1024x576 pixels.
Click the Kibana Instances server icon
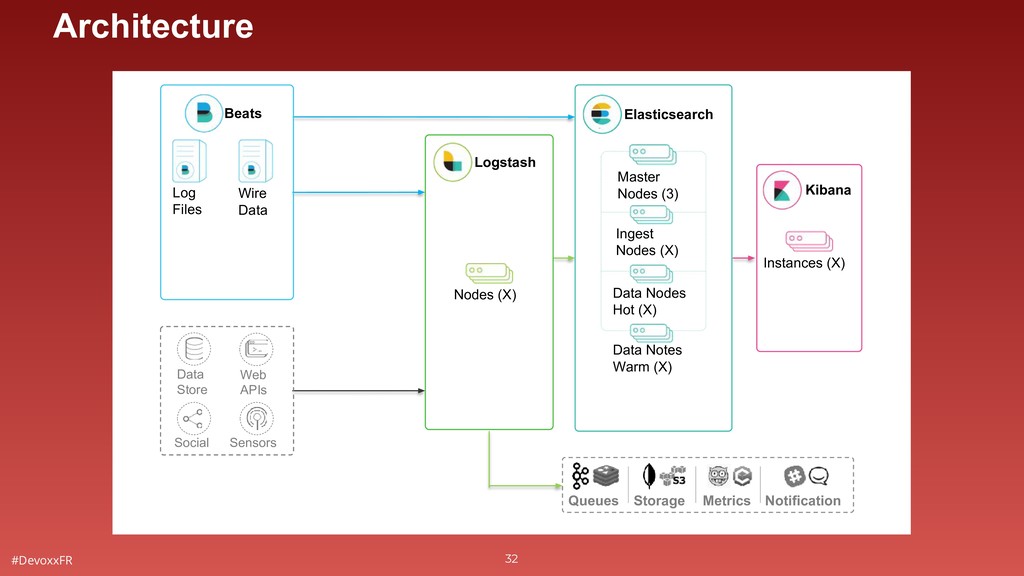[x=809, y=241]
